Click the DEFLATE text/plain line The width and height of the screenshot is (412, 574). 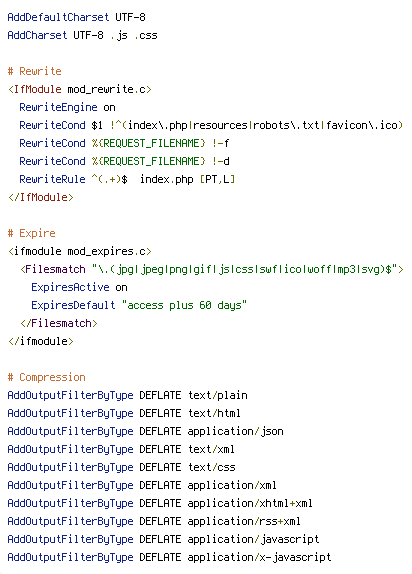127,395
